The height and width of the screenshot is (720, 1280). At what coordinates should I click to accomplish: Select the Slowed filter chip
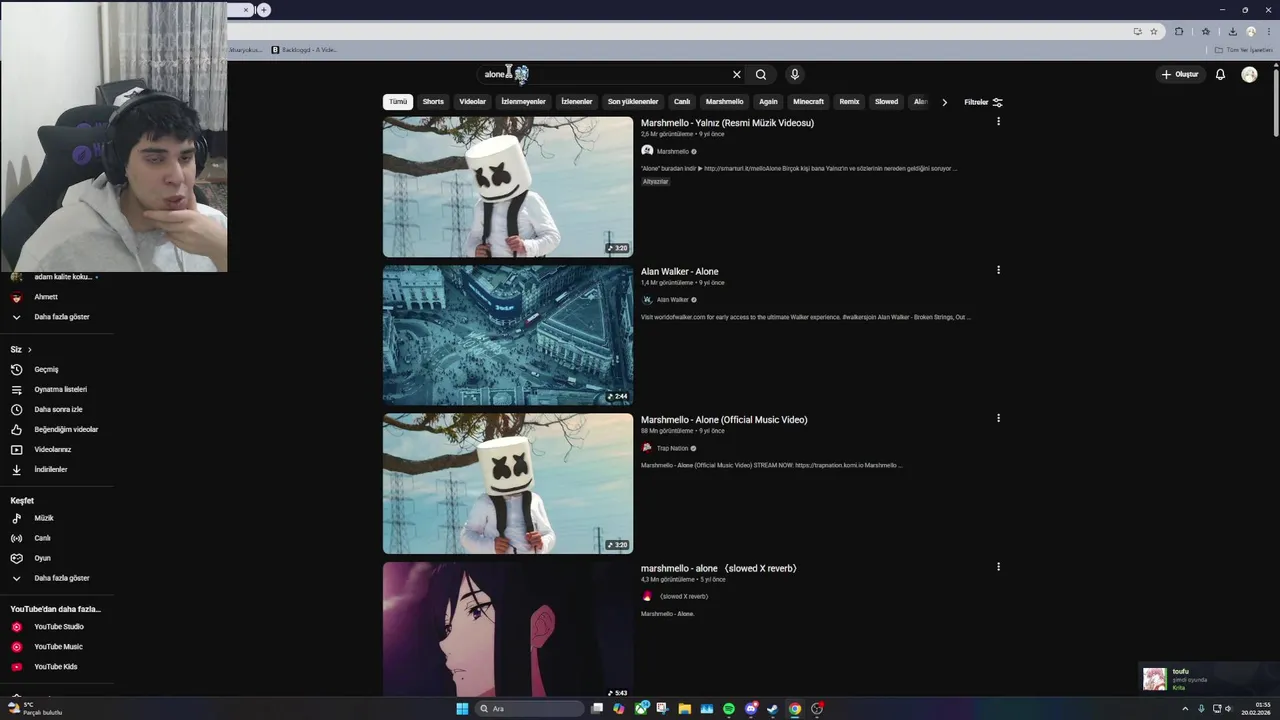tap(886, 102)
